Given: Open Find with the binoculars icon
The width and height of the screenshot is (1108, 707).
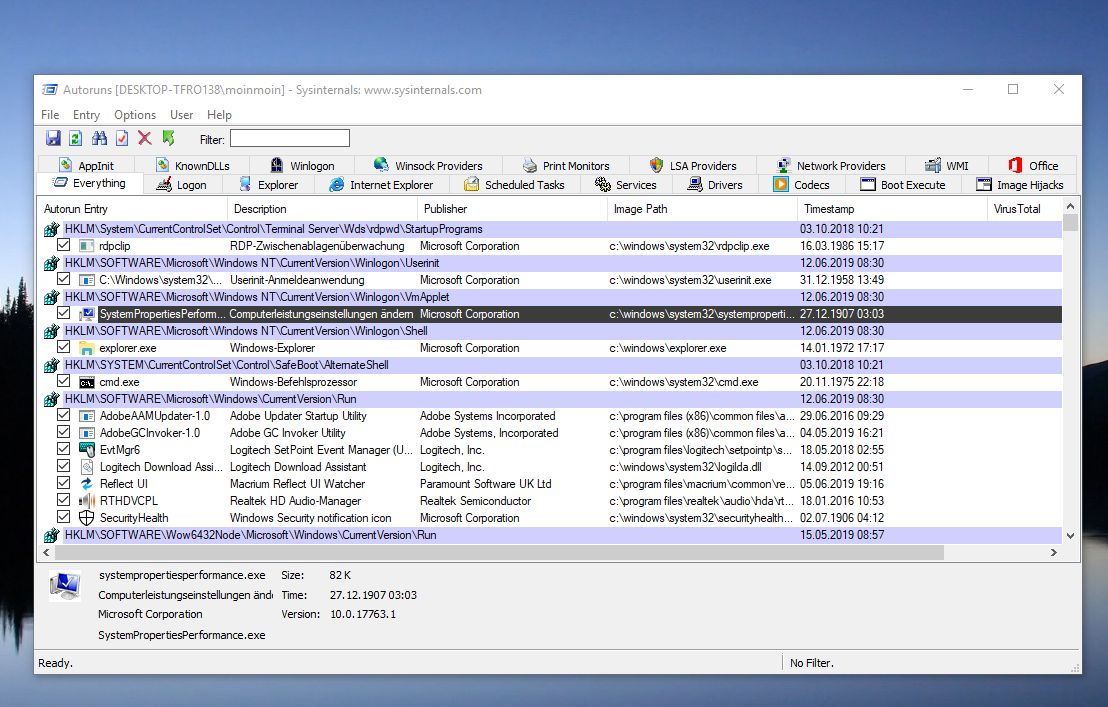Looking at the screenshot, I should pos(99,138).
